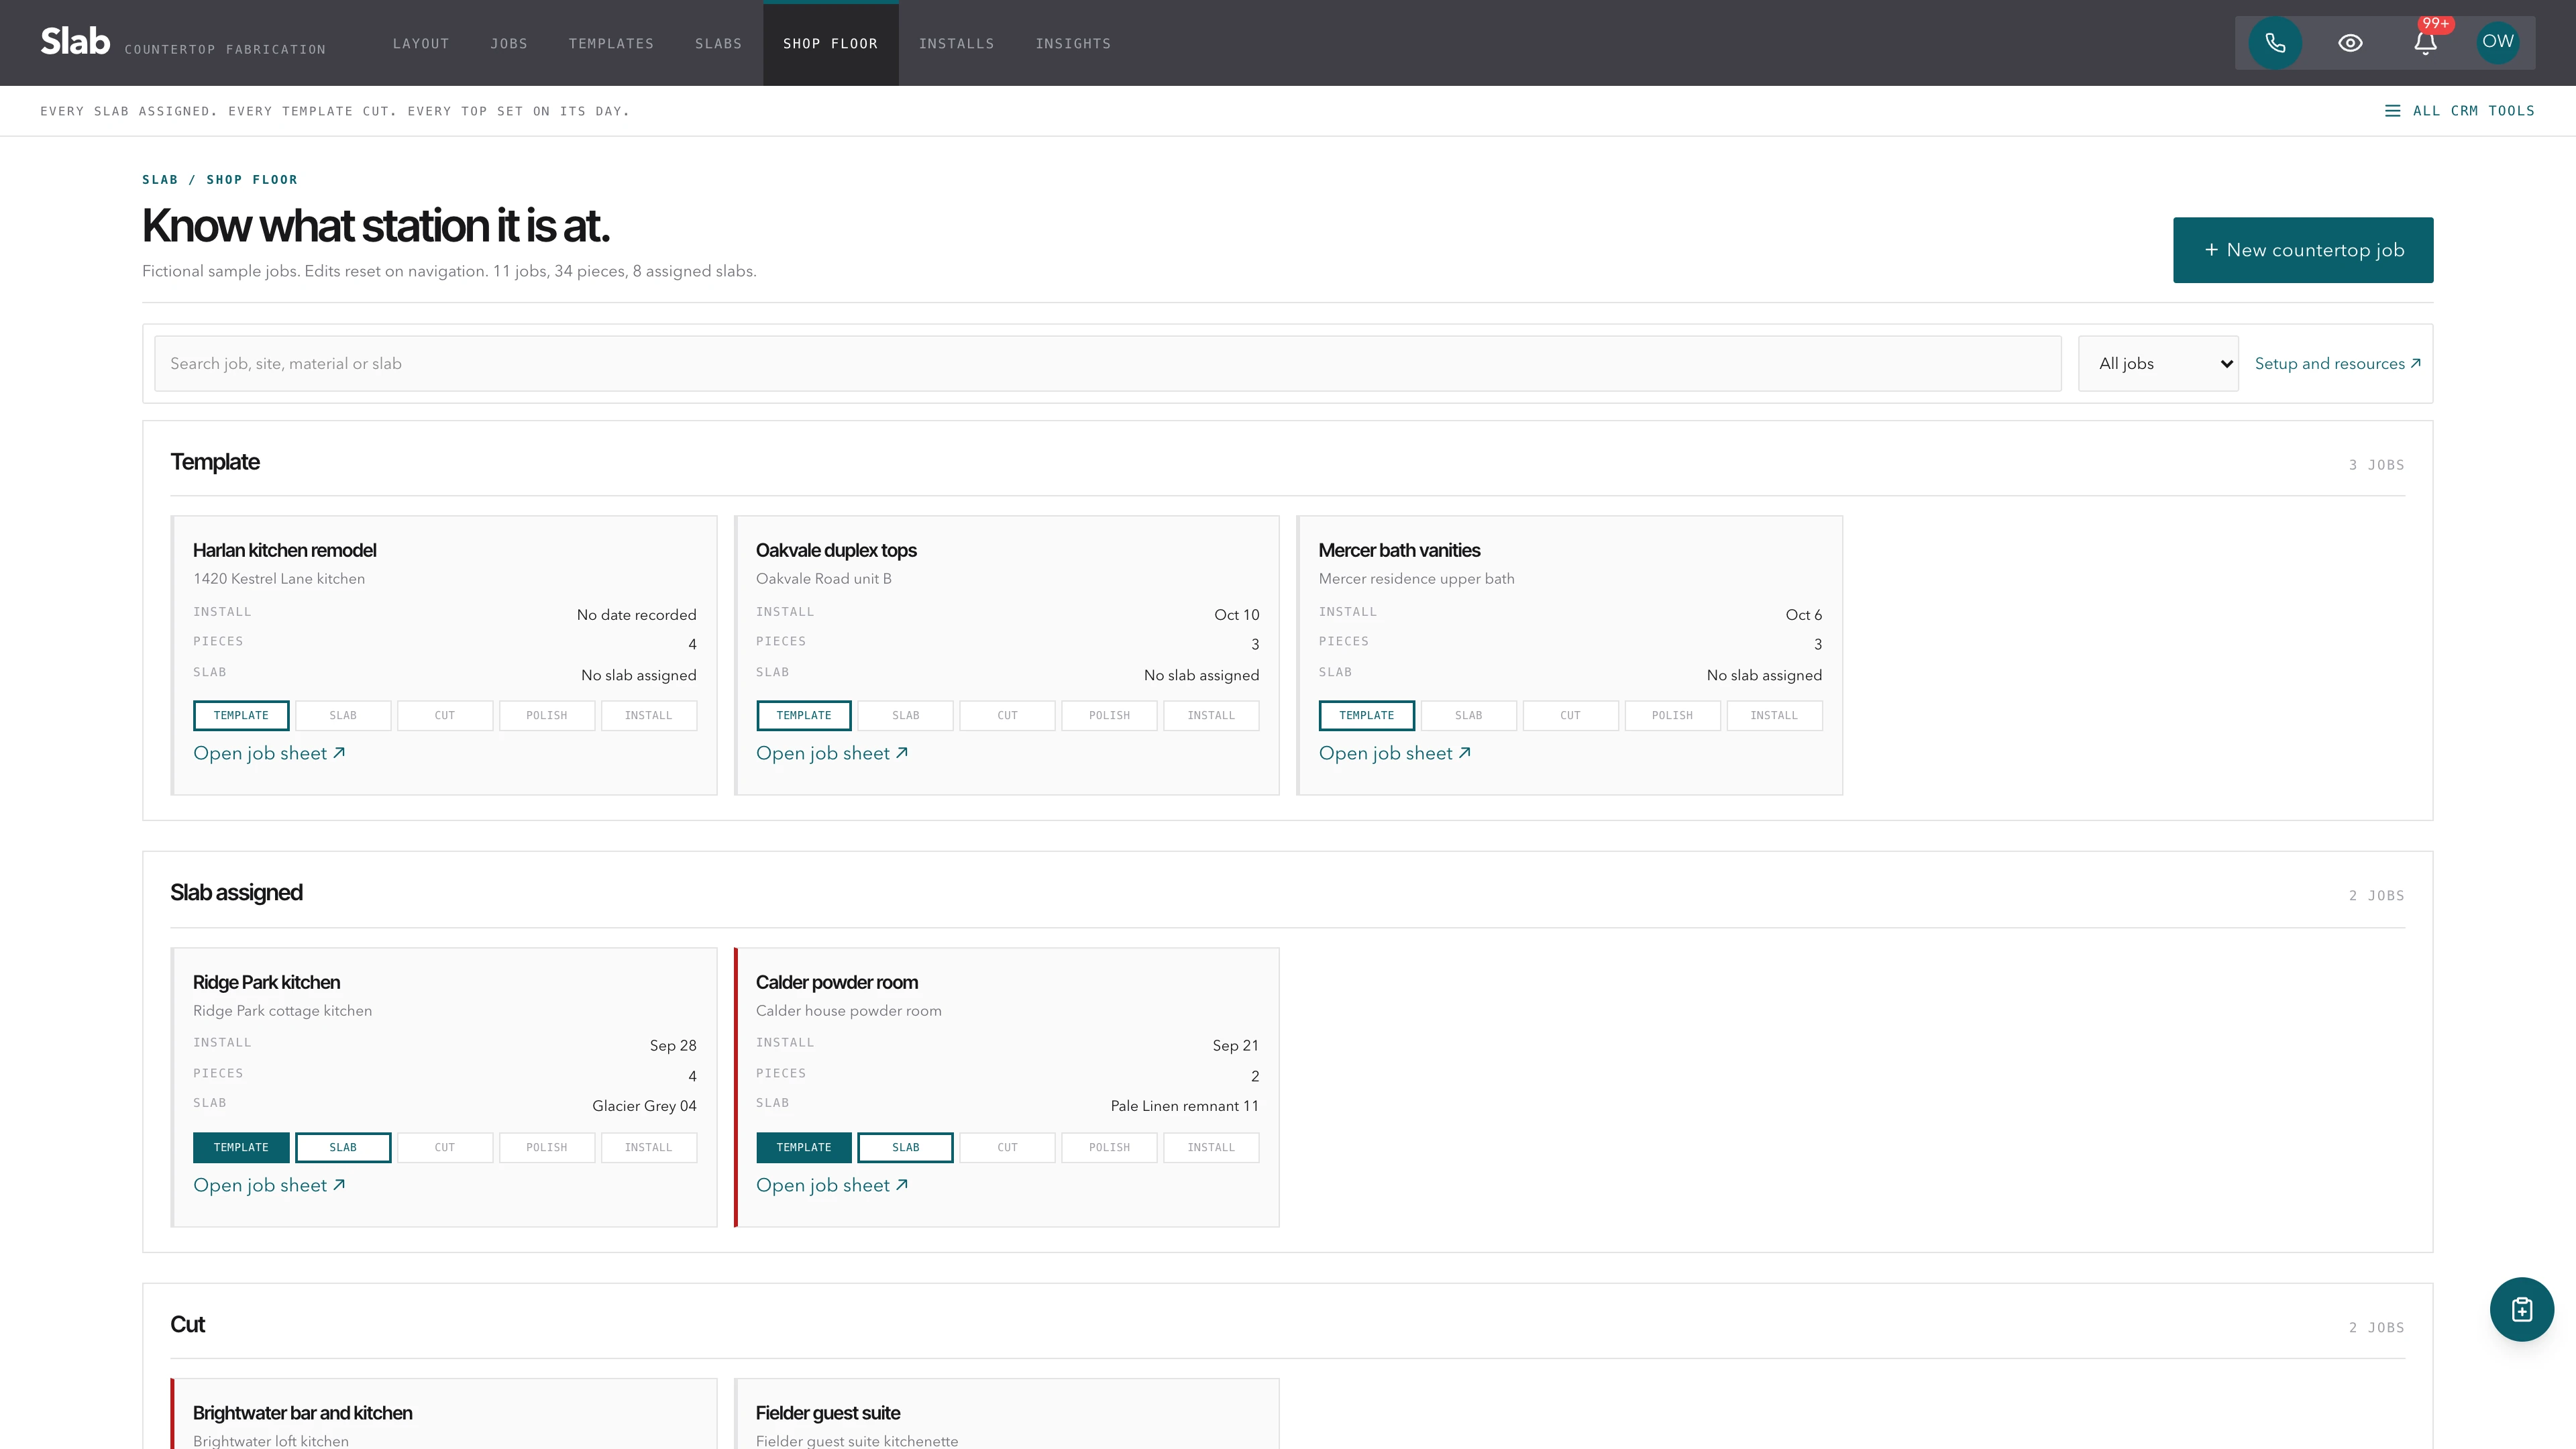2576x1449 pixels.
Task: Click the job search input field
Action: click(1108, 364)
